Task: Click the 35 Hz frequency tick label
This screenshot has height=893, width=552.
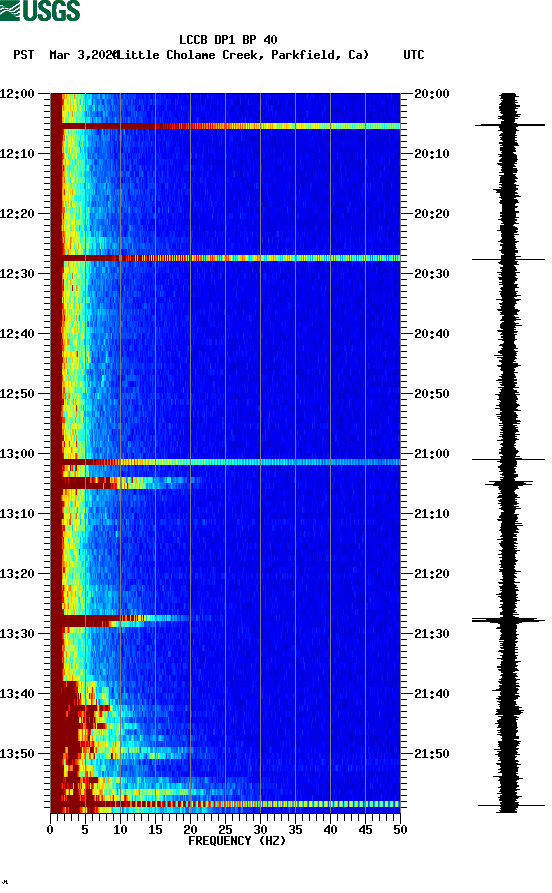Action: (296, 830)
